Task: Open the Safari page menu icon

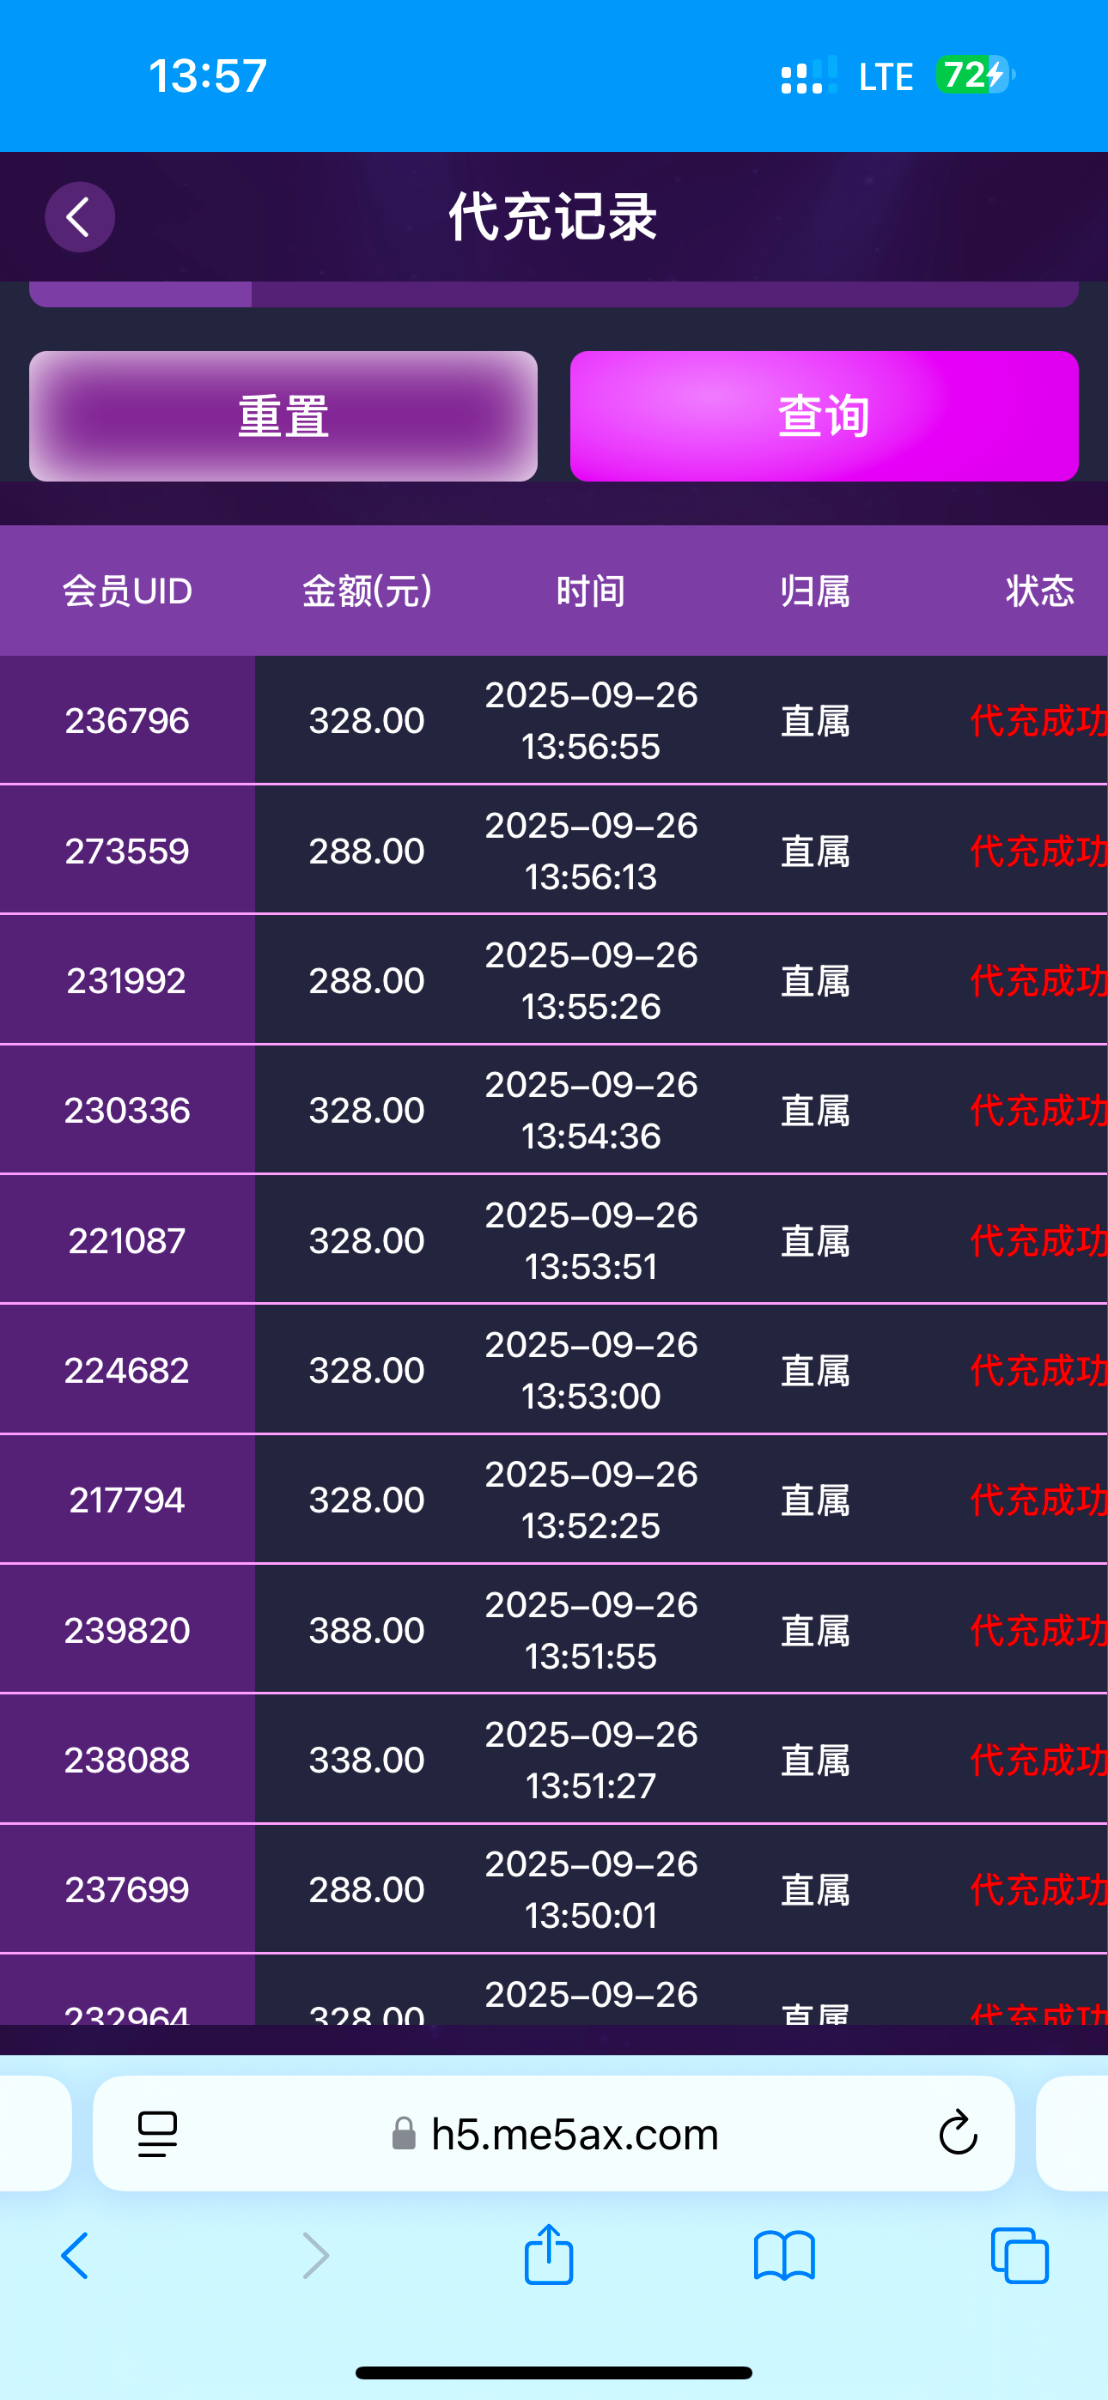Action: [157, 2134]
